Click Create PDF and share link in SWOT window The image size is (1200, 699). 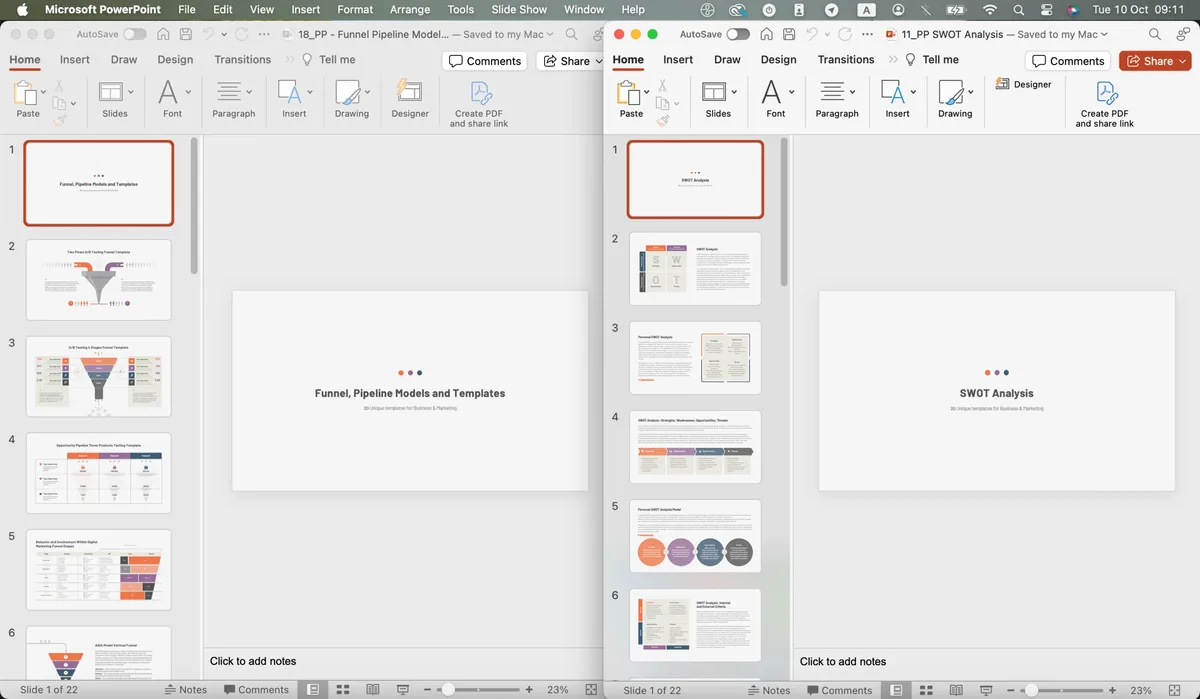[x=1105, y=104]
